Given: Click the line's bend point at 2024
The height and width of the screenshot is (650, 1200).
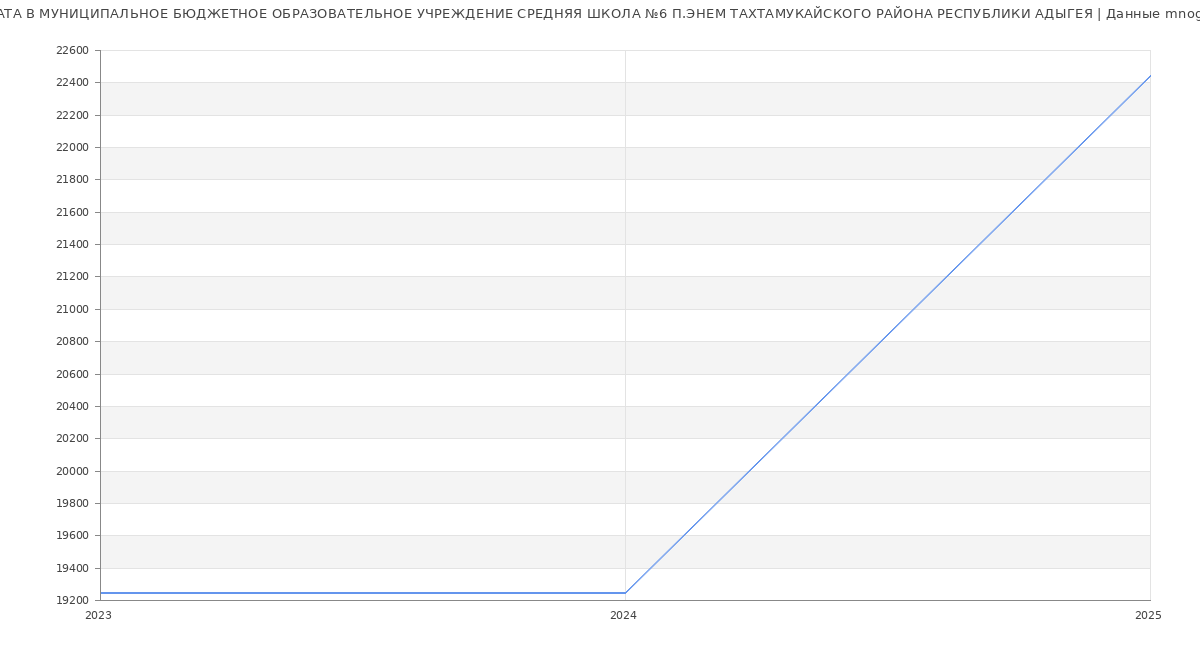Looking at the screenshot, I should pos(625,593).
